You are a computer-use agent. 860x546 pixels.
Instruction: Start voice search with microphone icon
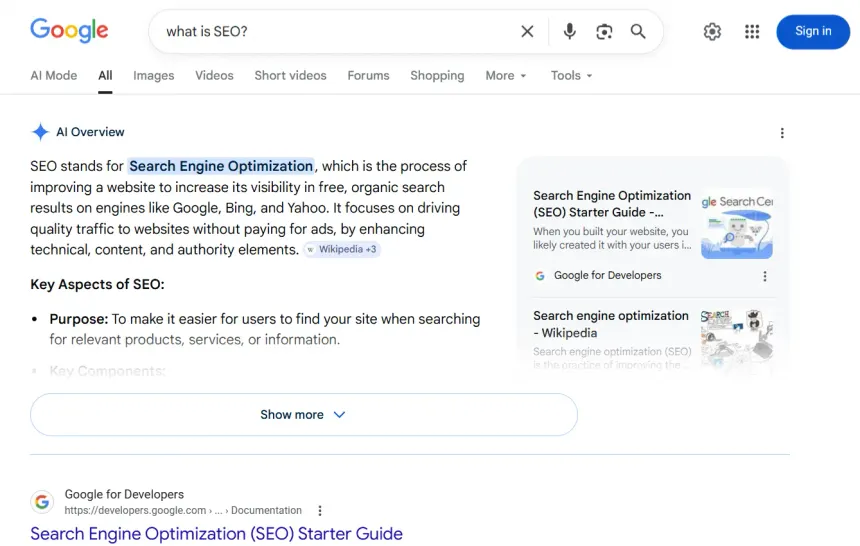click(569, 31)
